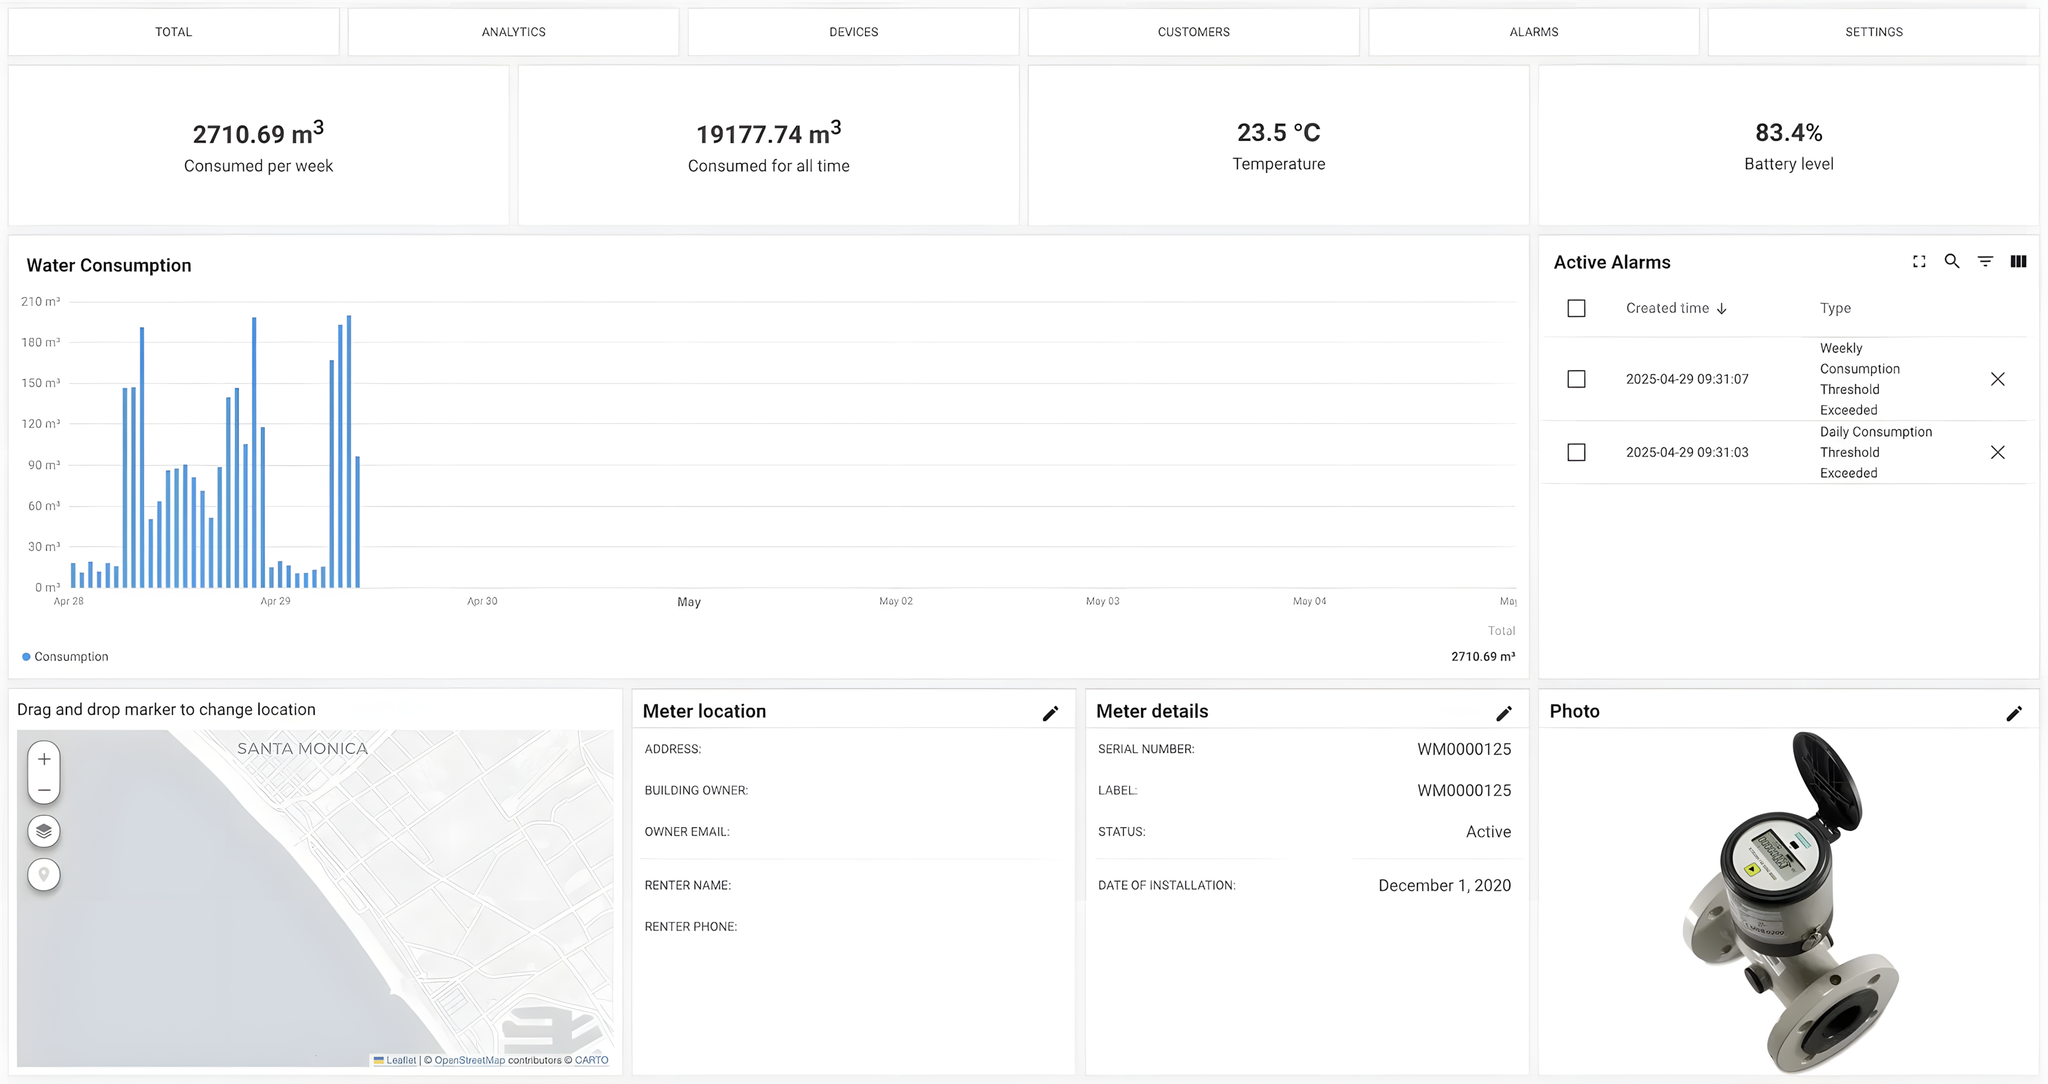Clear the Weekly Consumption Threshold alarm

coord(1997,379)
